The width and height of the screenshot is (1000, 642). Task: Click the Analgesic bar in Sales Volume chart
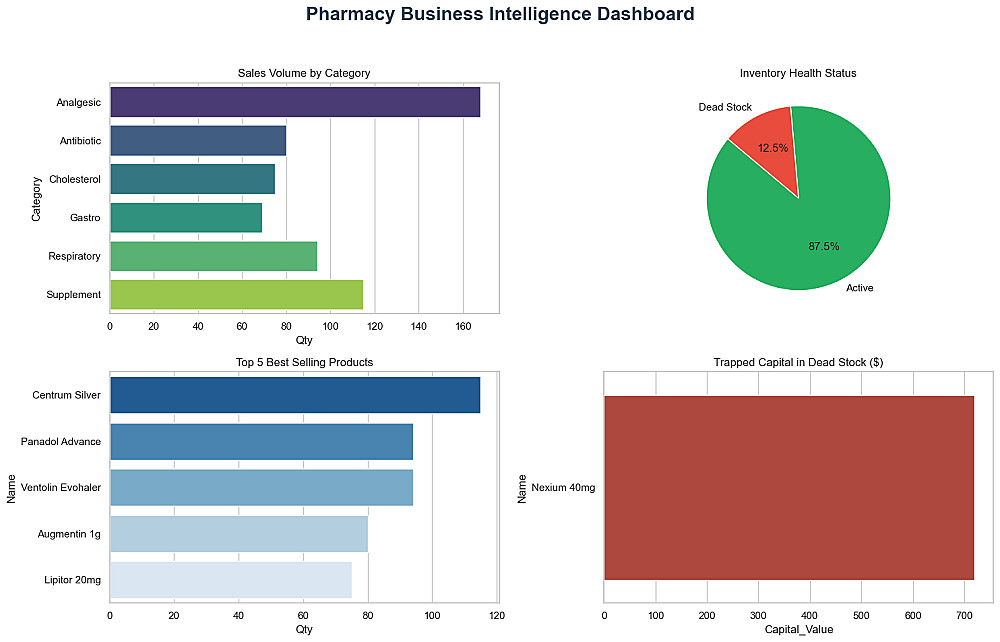pyautogui.click(x=294, y=102)
